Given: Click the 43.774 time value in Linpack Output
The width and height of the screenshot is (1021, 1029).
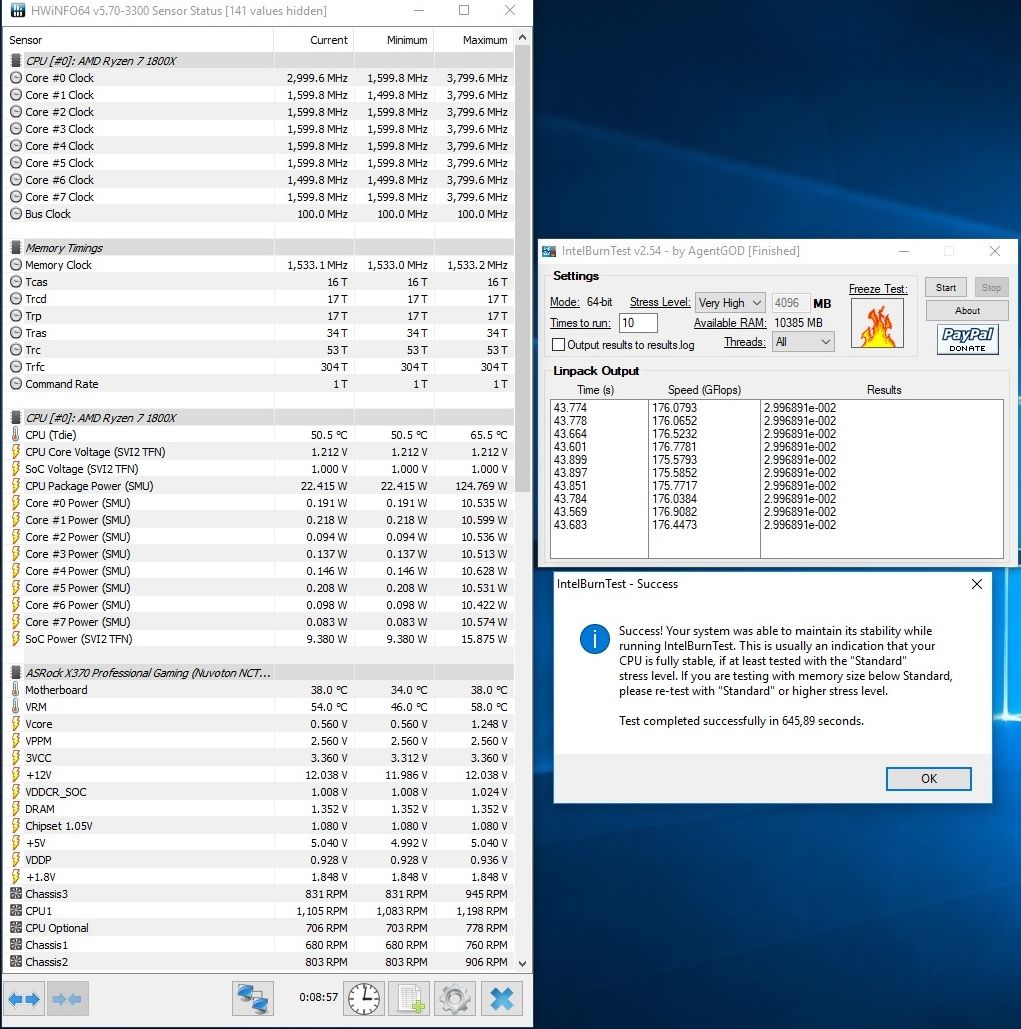Looking at the screenshot, I should 570,408.
